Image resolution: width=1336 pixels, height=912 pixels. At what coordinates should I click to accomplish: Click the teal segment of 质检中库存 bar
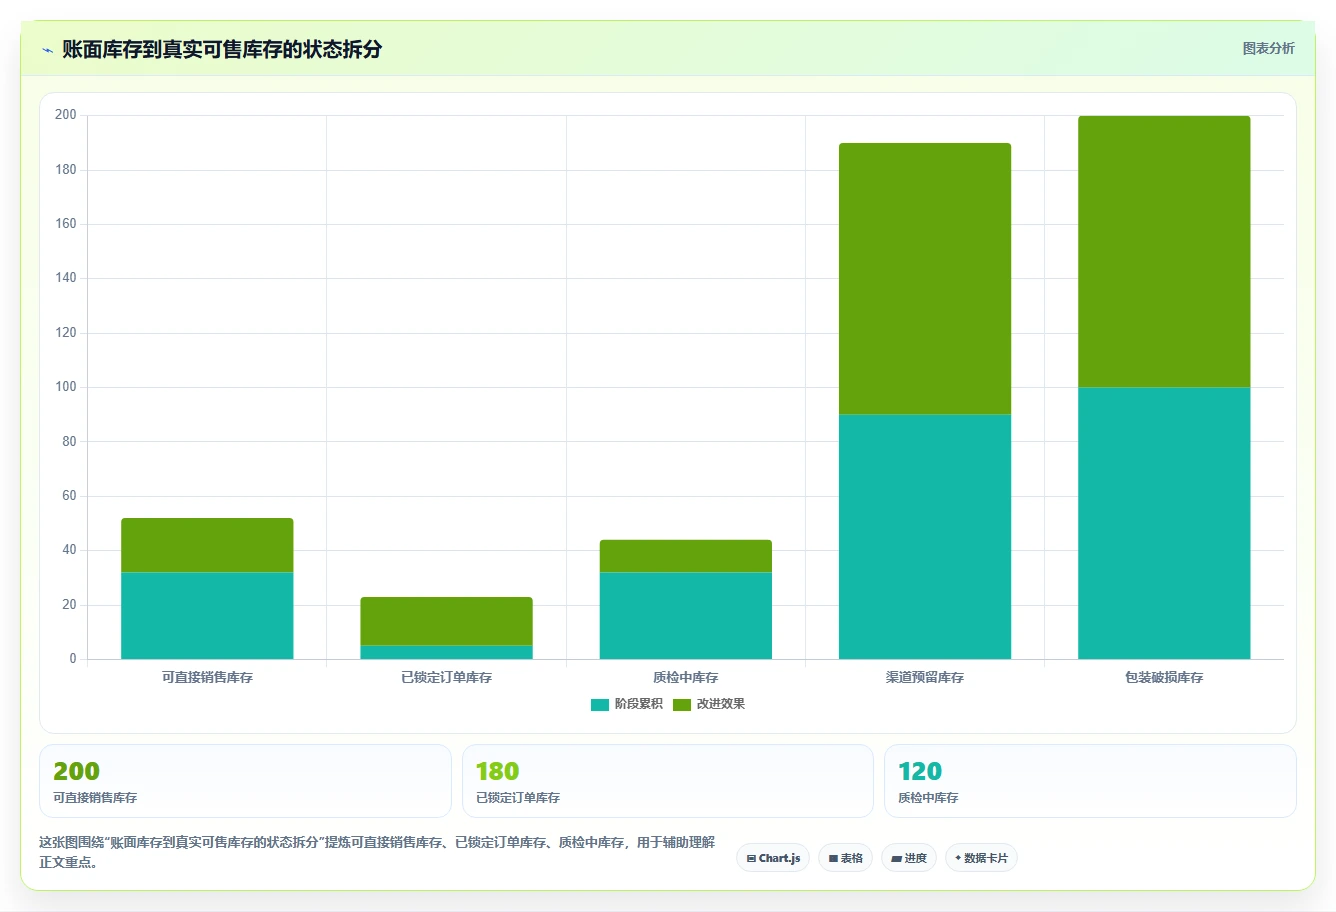[x=686, y=616]
